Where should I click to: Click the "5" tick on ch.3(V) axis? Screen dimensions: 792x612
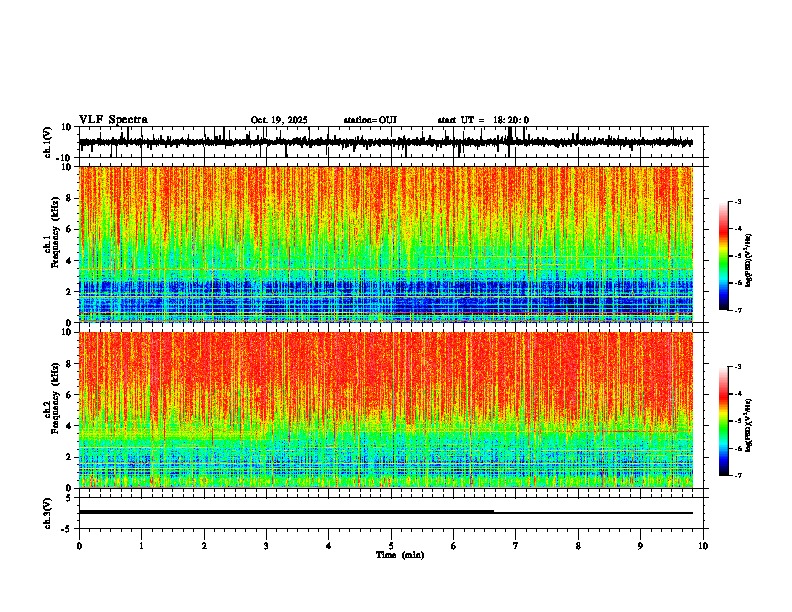(69, 498)
